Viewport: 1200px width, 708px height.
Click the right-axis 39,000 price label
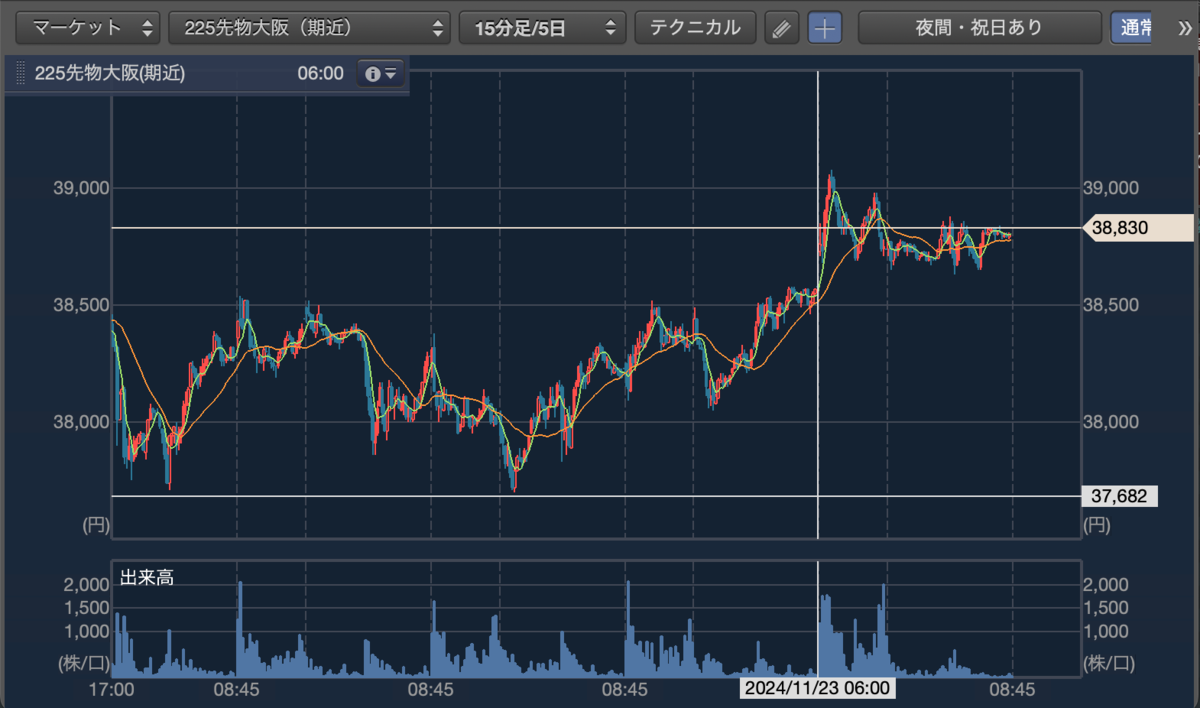(1111, 188)
